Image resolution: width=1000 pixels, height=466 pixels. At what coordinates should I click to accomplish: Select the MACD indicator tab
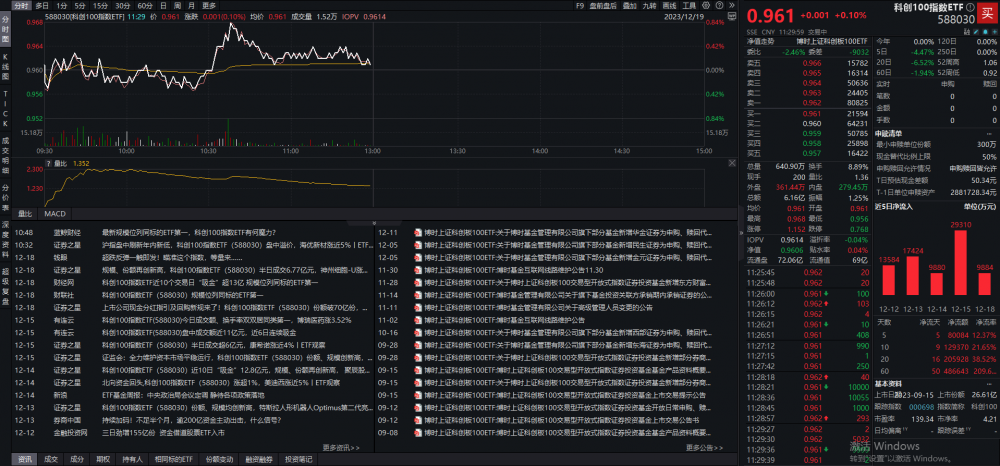[x=55, y=214]
